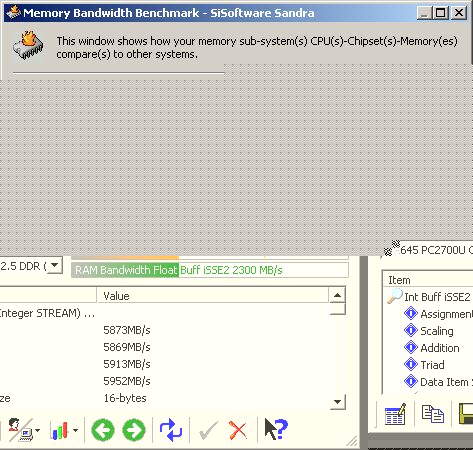Click the Sandra title bar application icon
This screenshot has width=473, height=450.
13,13
